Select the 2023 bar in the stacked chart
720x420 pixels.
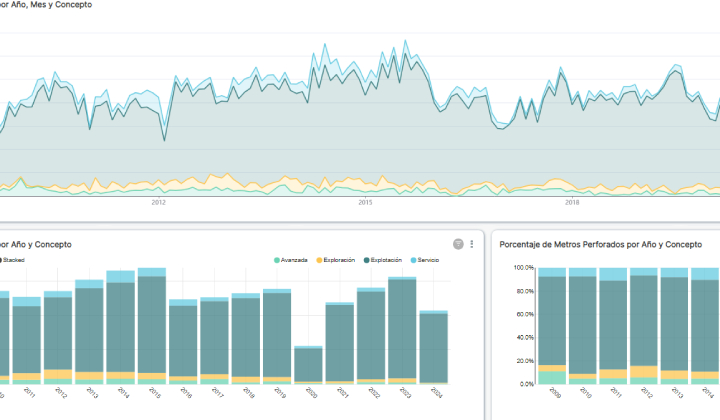tap(402, 330)
